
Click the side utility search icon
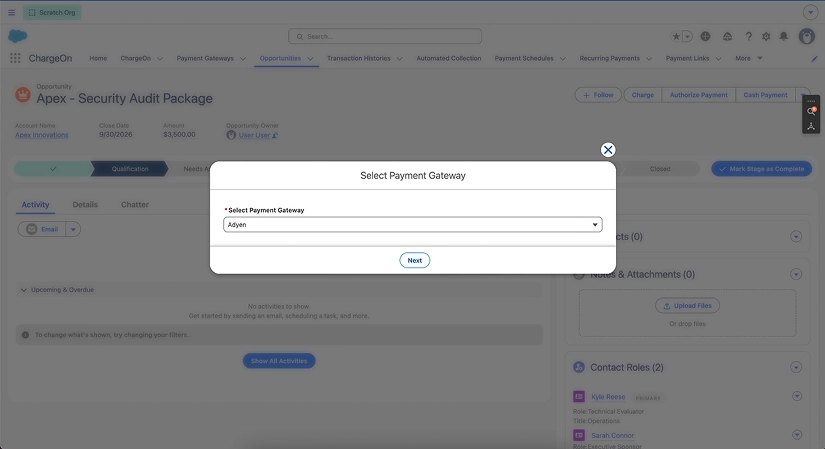pos(811,111)
